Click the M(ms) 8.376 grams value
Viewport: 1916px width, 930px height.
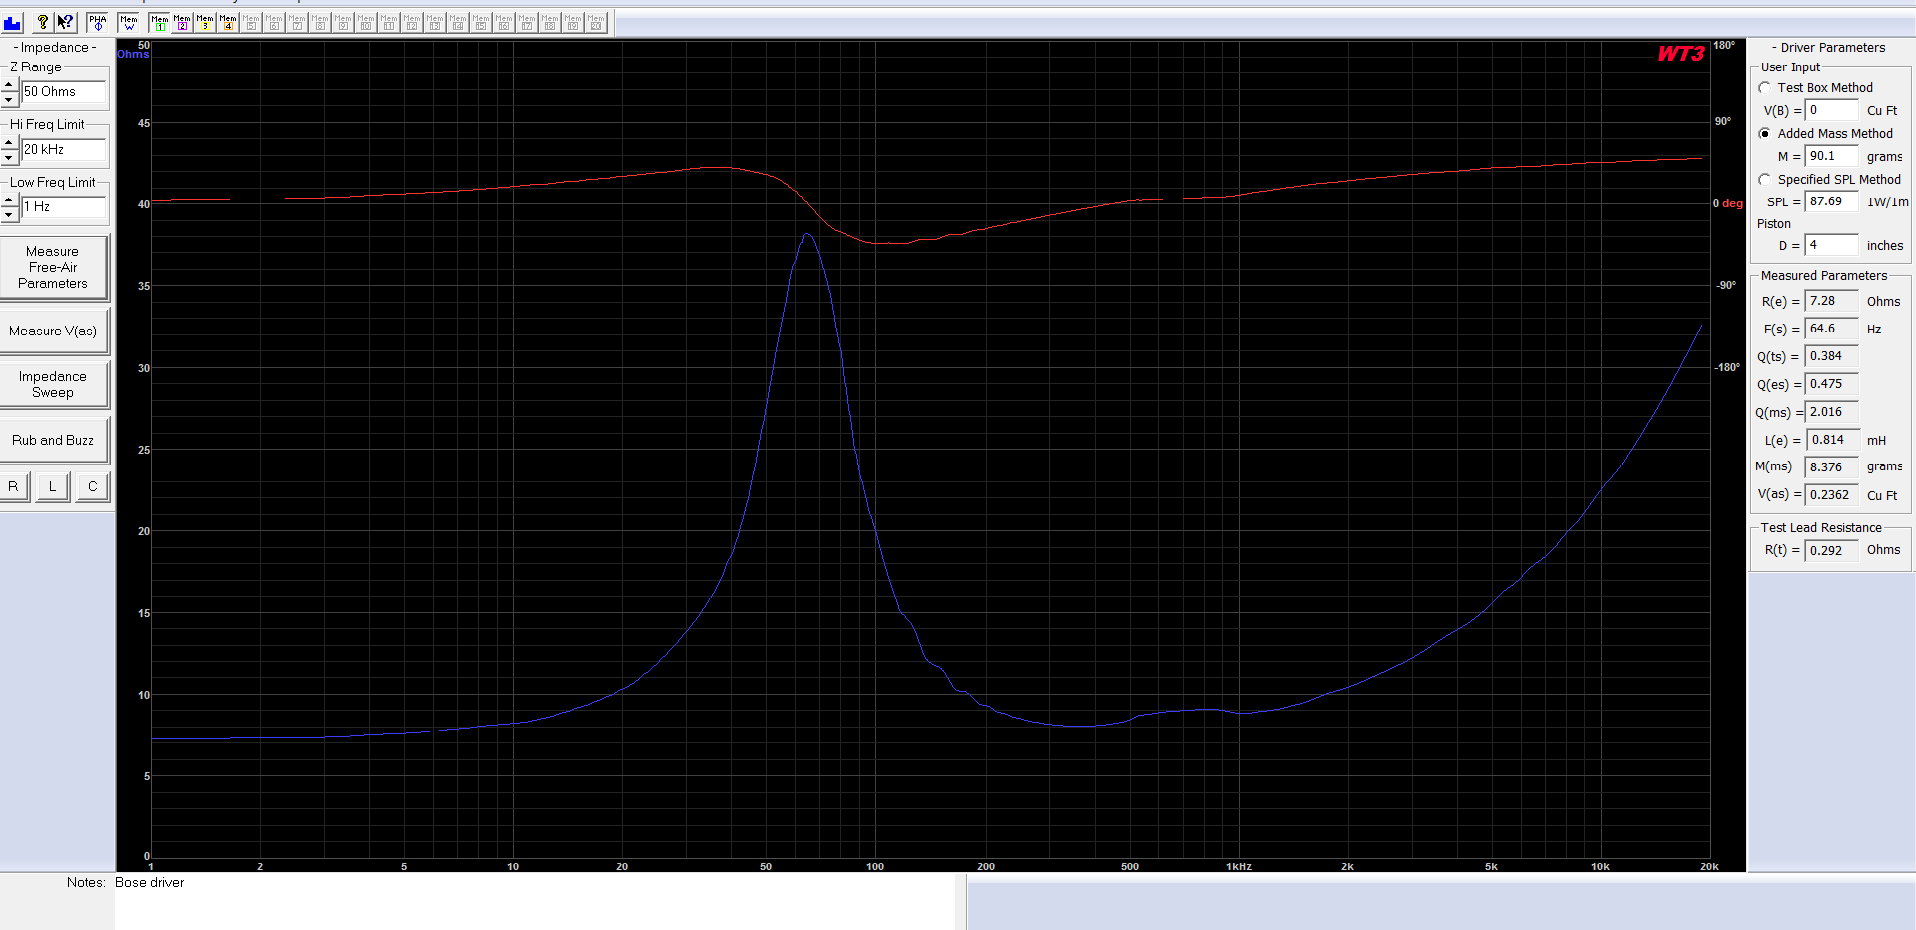click(x=1832, y=468)
